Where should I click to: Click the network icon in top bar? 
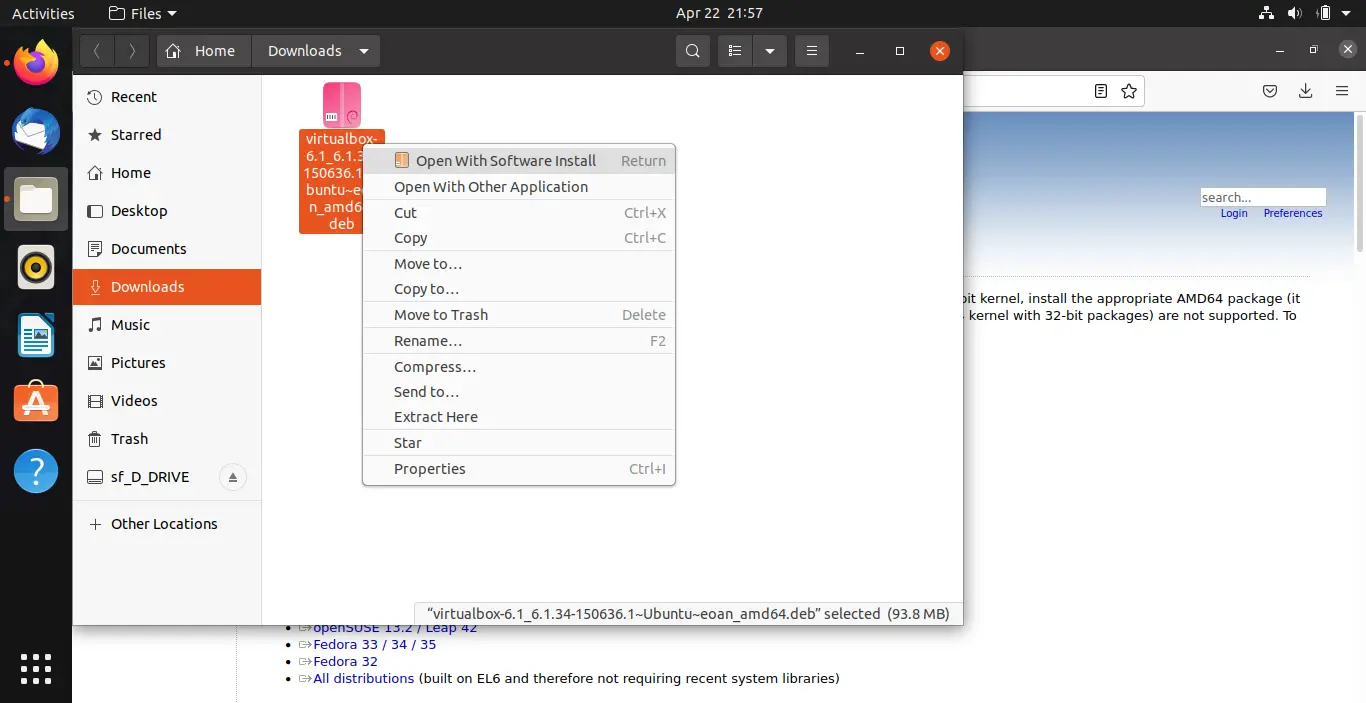(1267, 13)
